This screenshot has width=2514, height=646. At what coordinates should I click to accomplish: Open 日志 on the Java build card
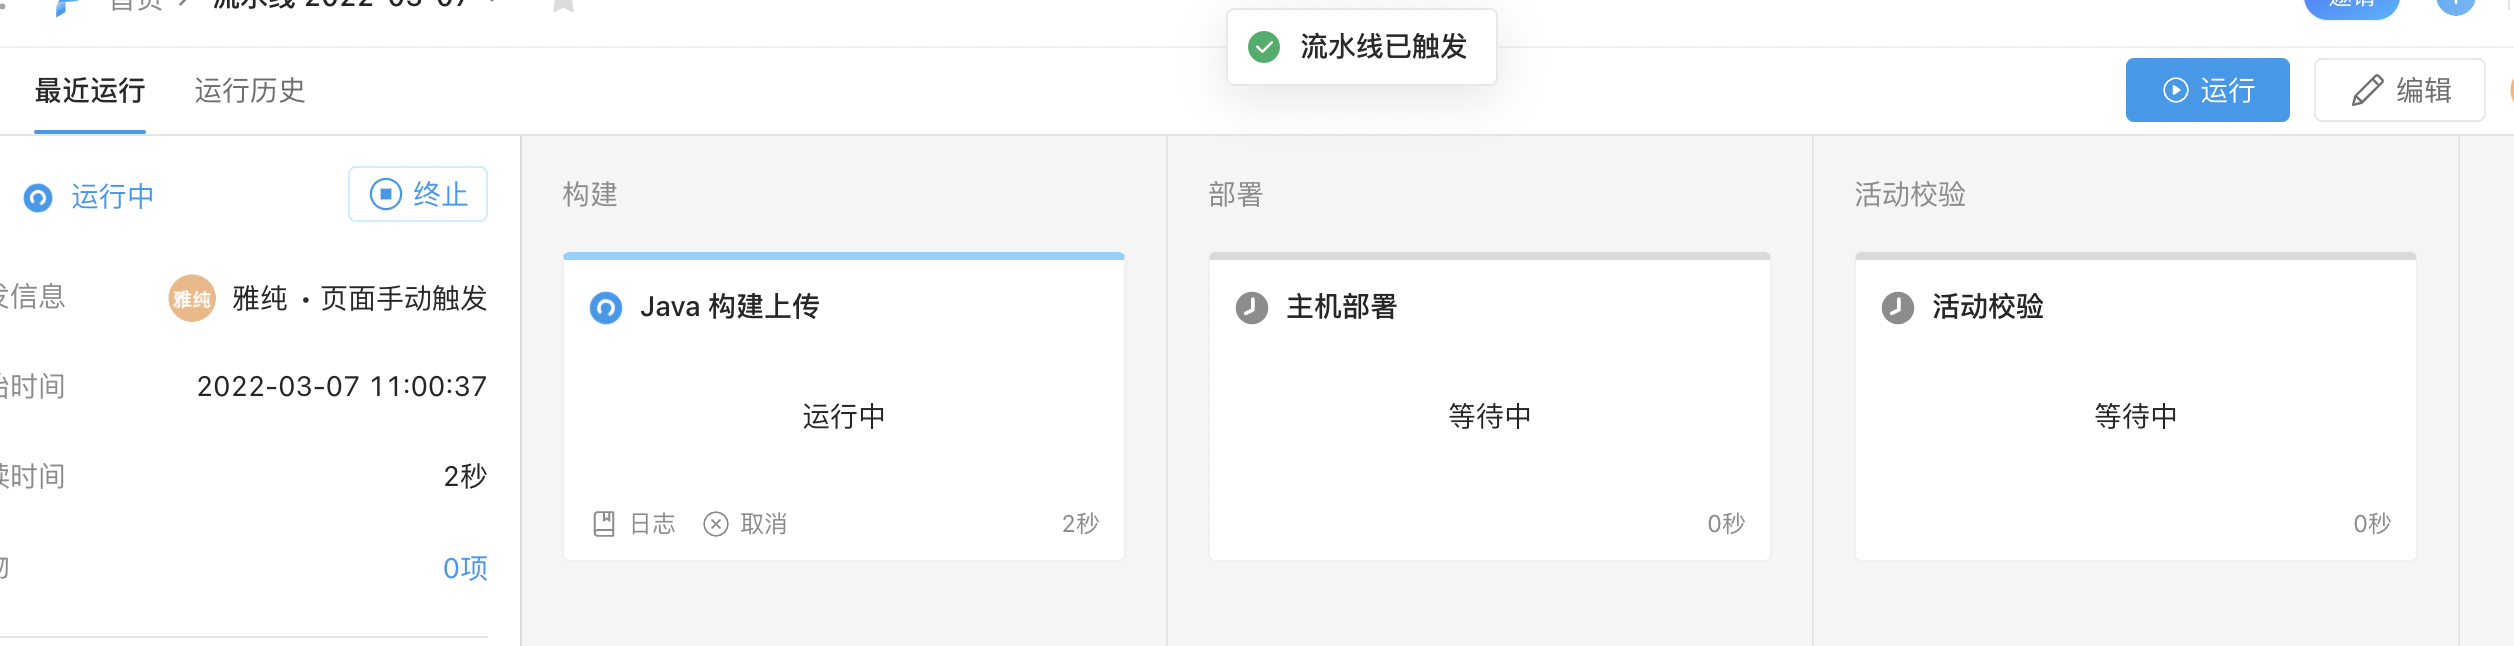coord(635,524)
